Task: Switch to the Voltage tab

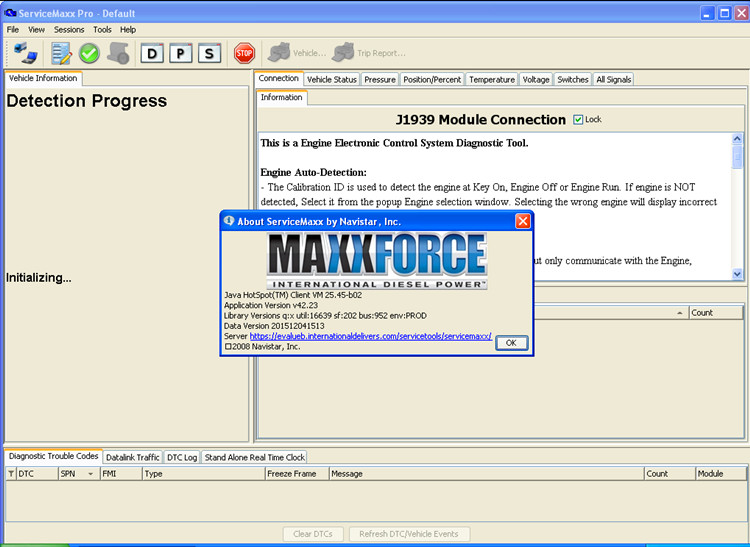Action: [x=536, y=79]
